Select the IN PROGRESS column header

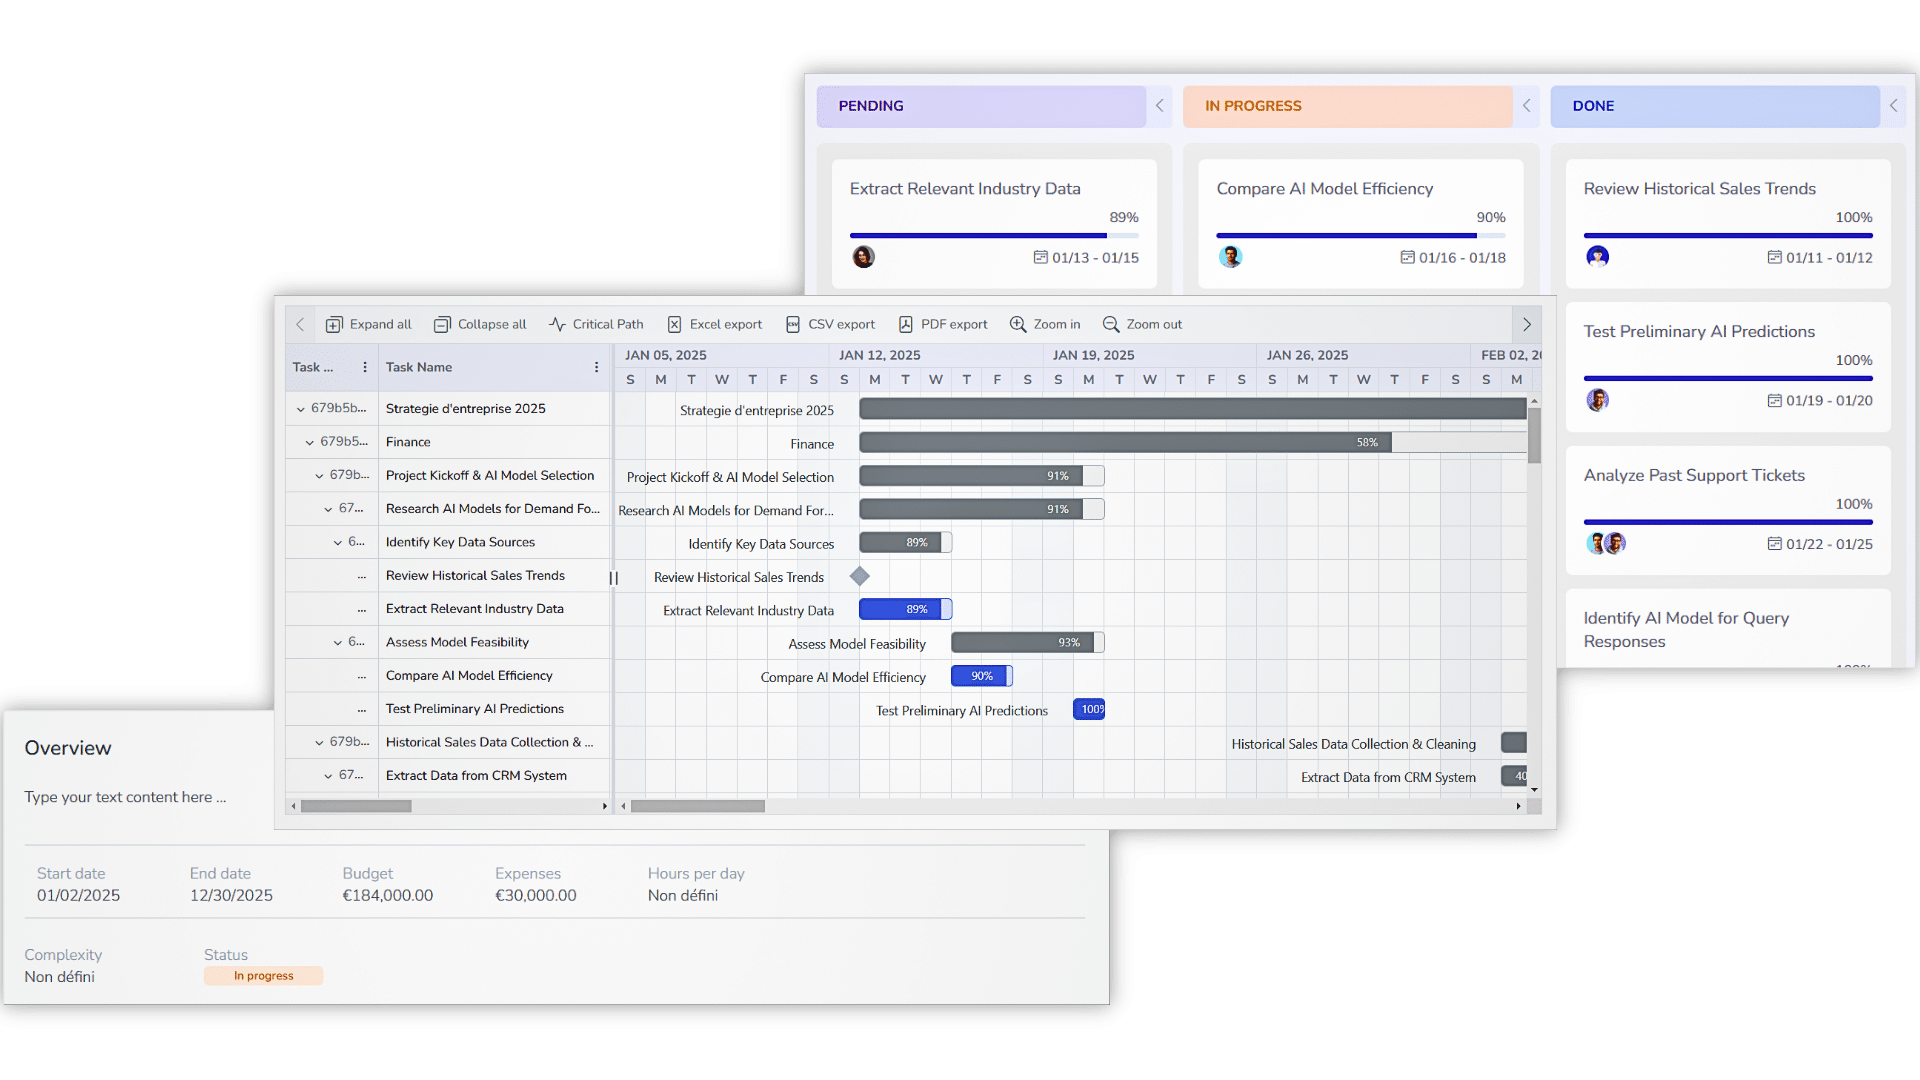(x=1346, y=106)
